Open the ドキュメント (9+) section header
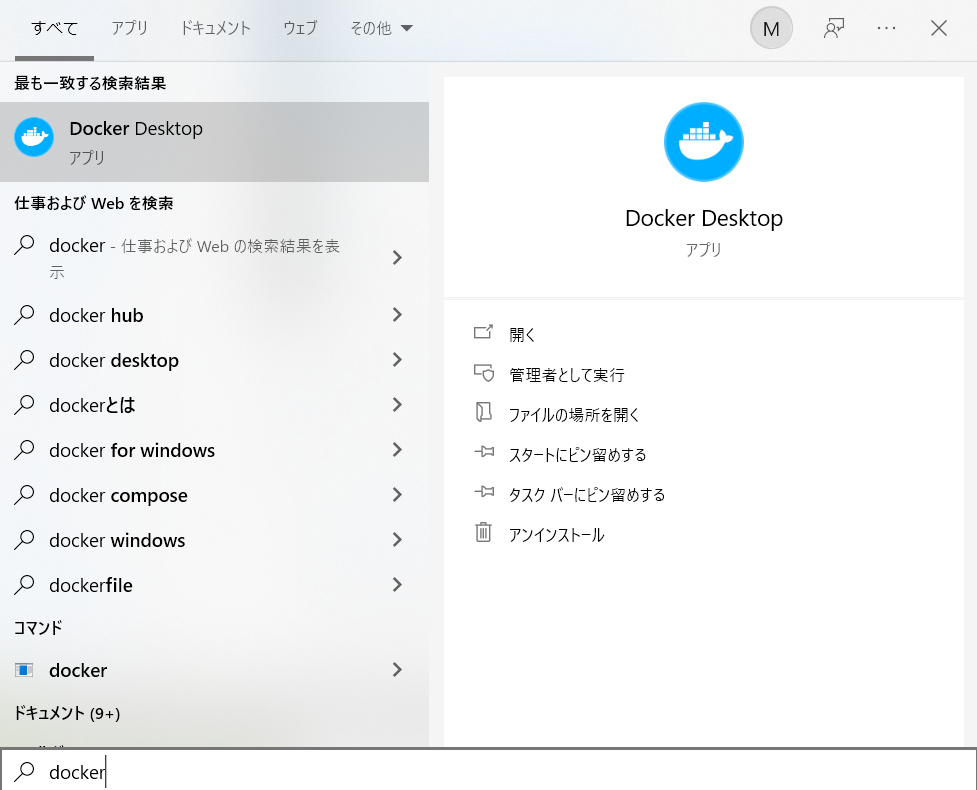977x790 pixels. 67,713
